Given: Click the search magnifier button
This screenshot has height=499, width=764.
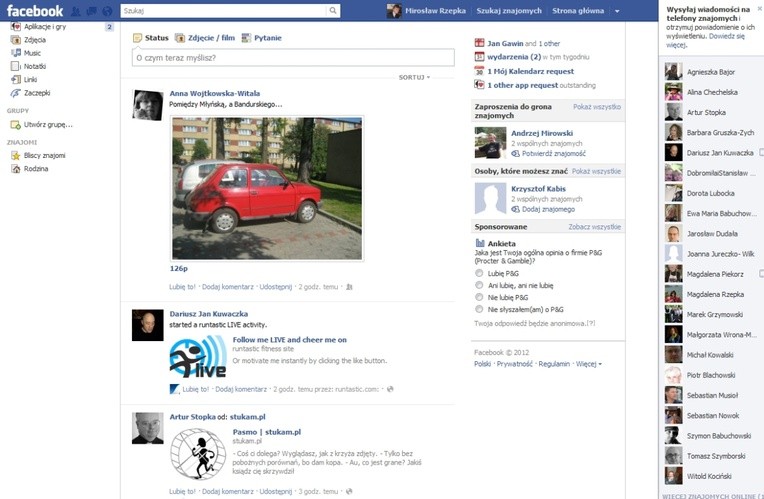Looking at the screenshot, I should point(333,10).
